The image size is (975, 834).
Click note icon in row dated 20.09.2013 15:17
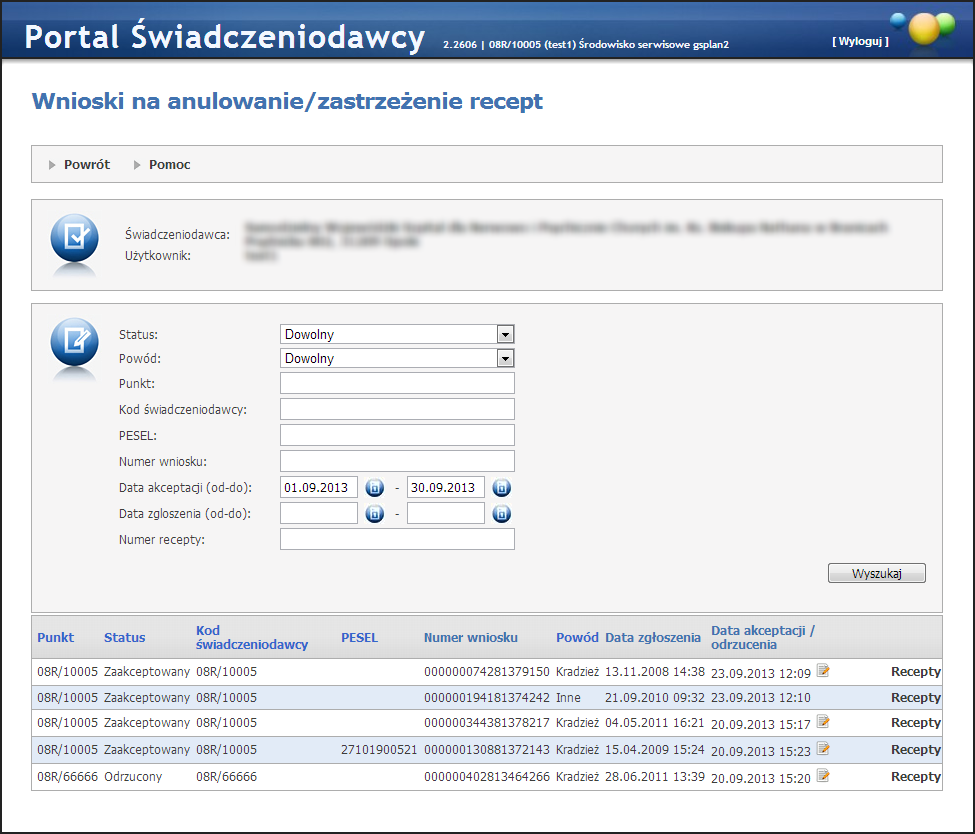(823, 722)
